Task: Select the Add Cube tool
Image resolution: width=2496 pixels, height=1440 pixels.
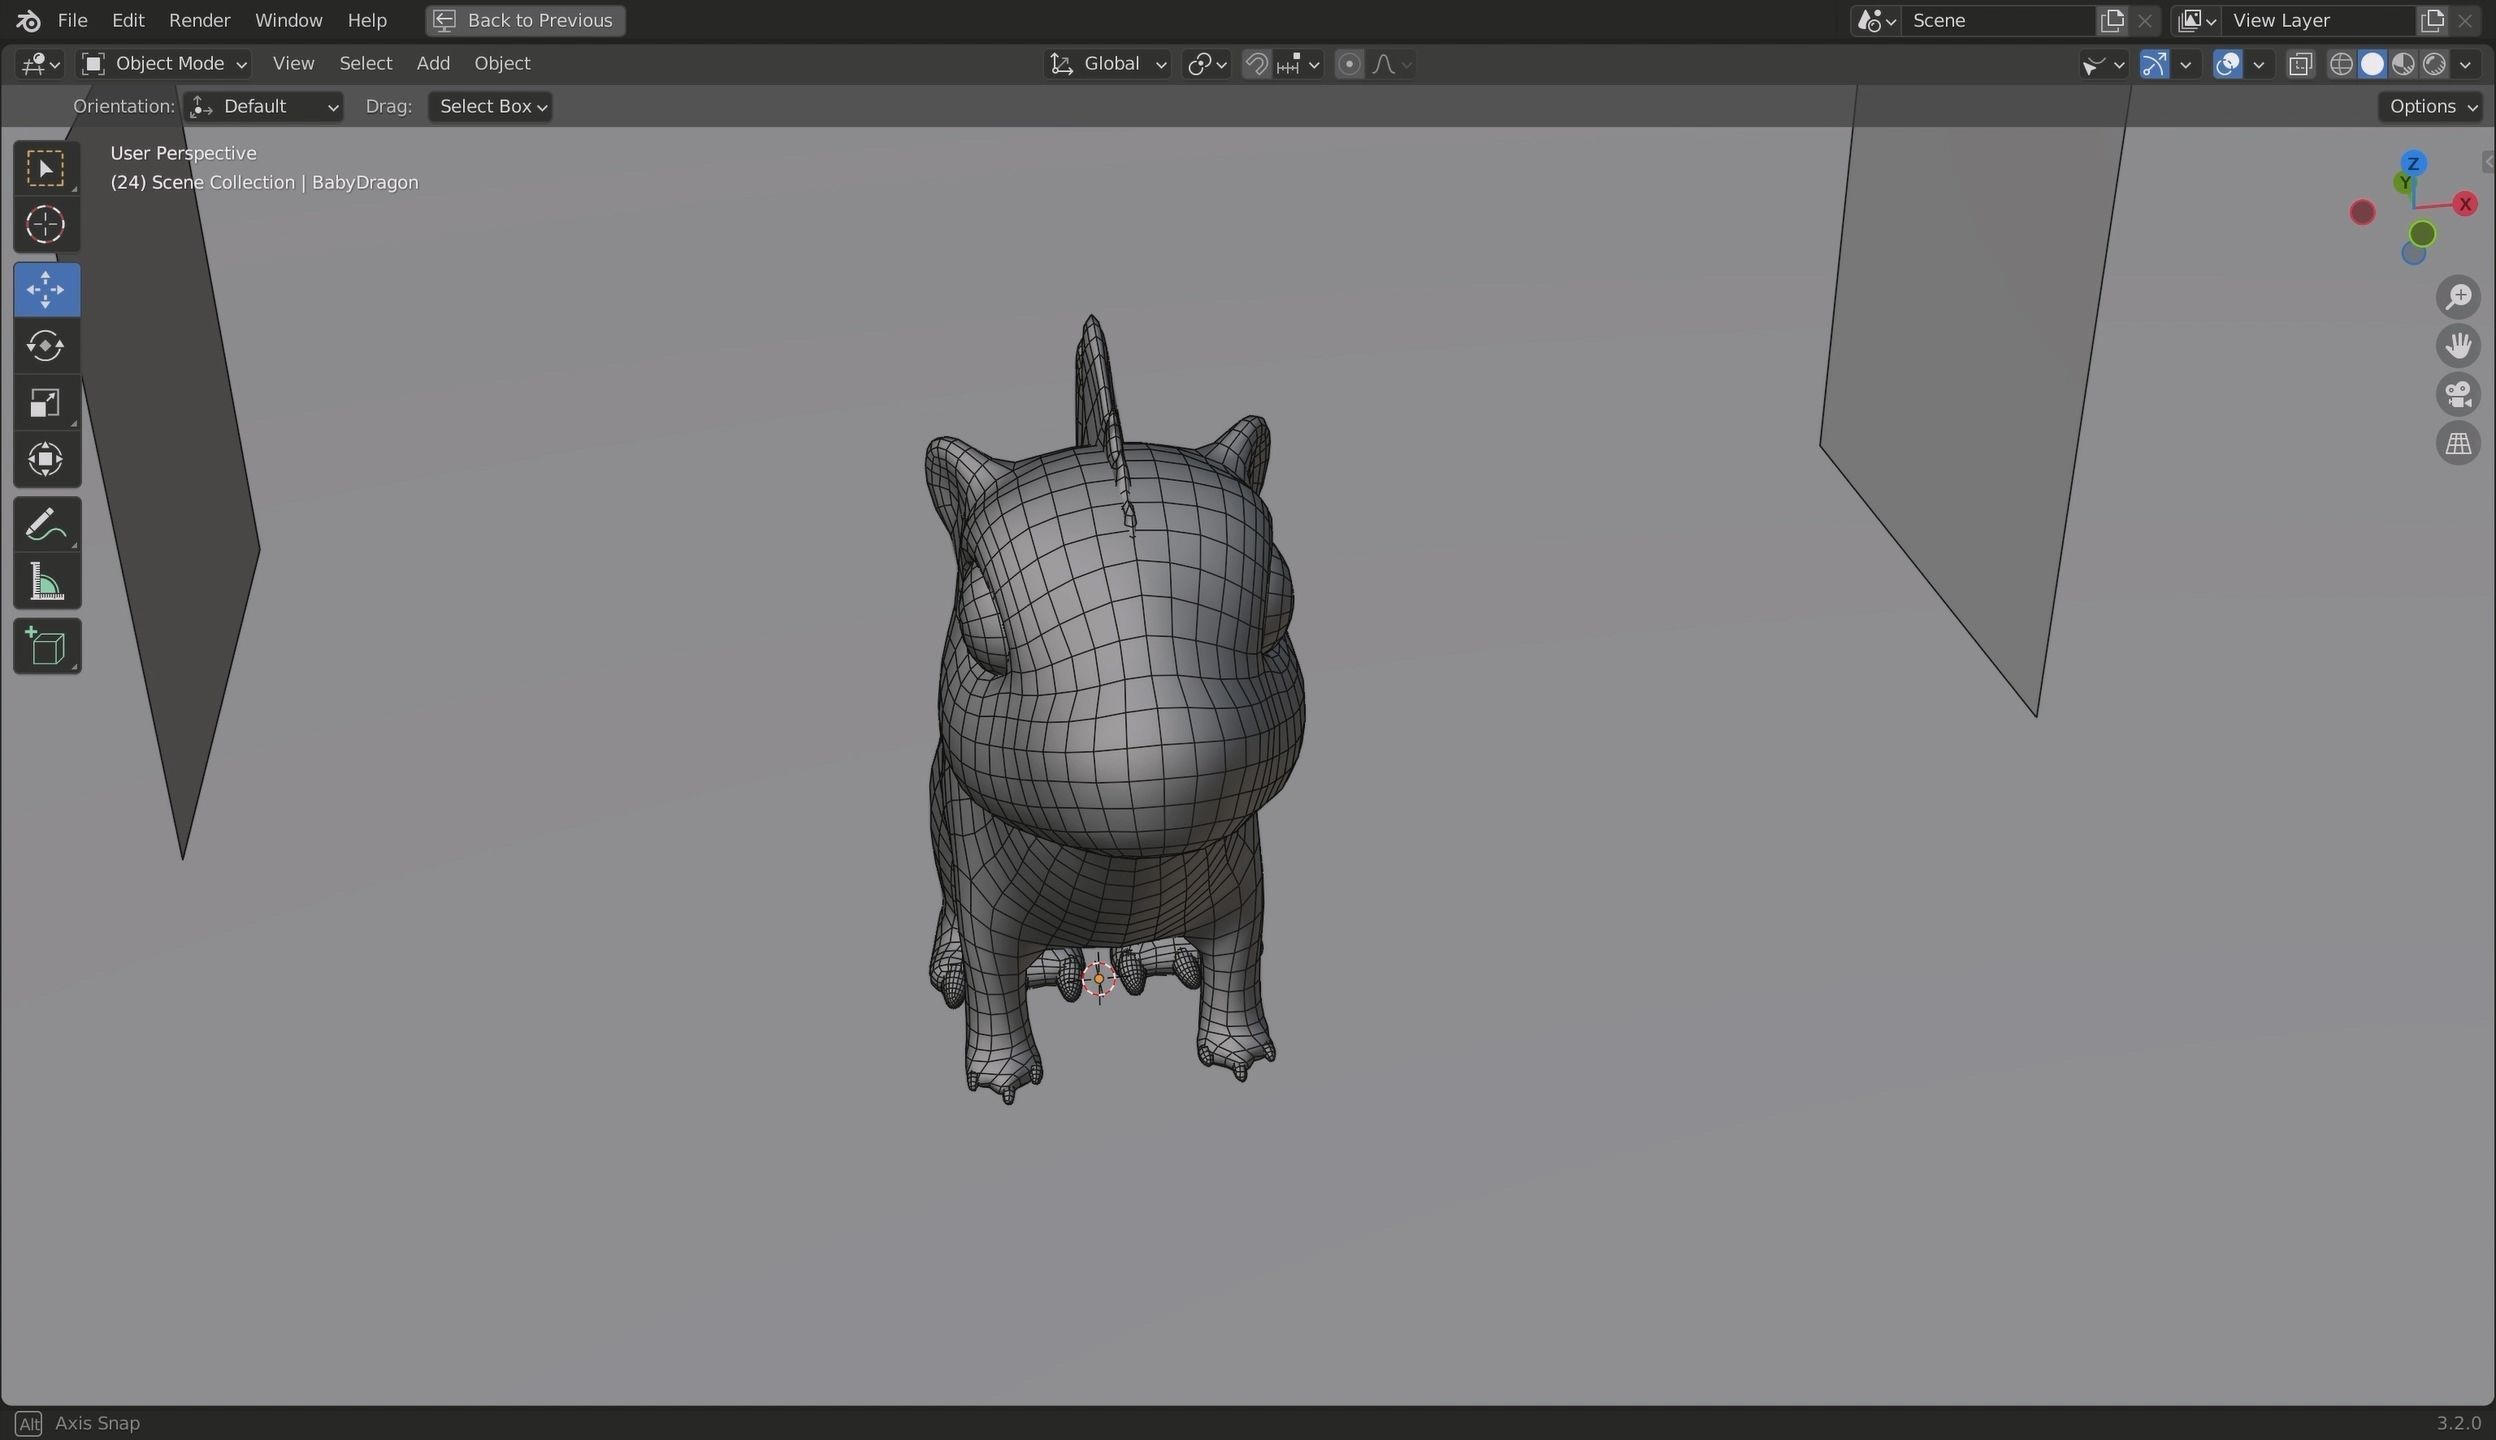Action: [x=46, y=646]
